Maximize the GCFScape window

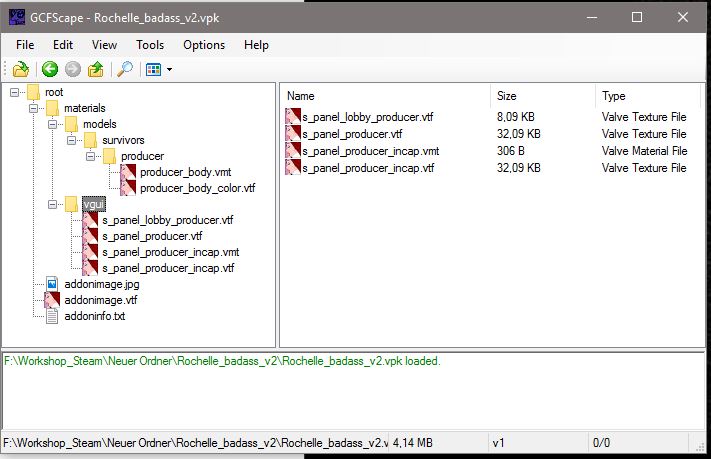[x=637, y=17]
